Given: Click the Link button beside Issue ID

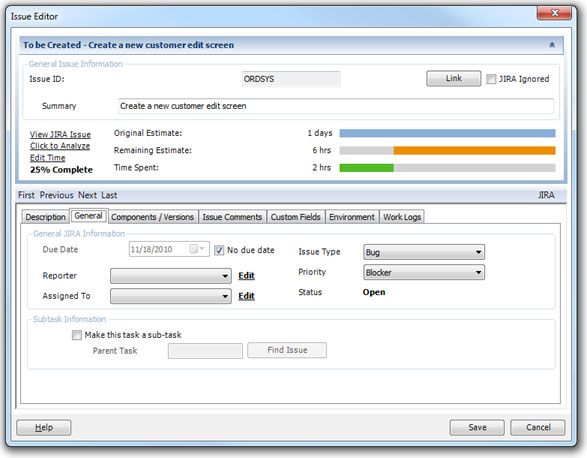Looking at the screenshot, I should 454,78.
